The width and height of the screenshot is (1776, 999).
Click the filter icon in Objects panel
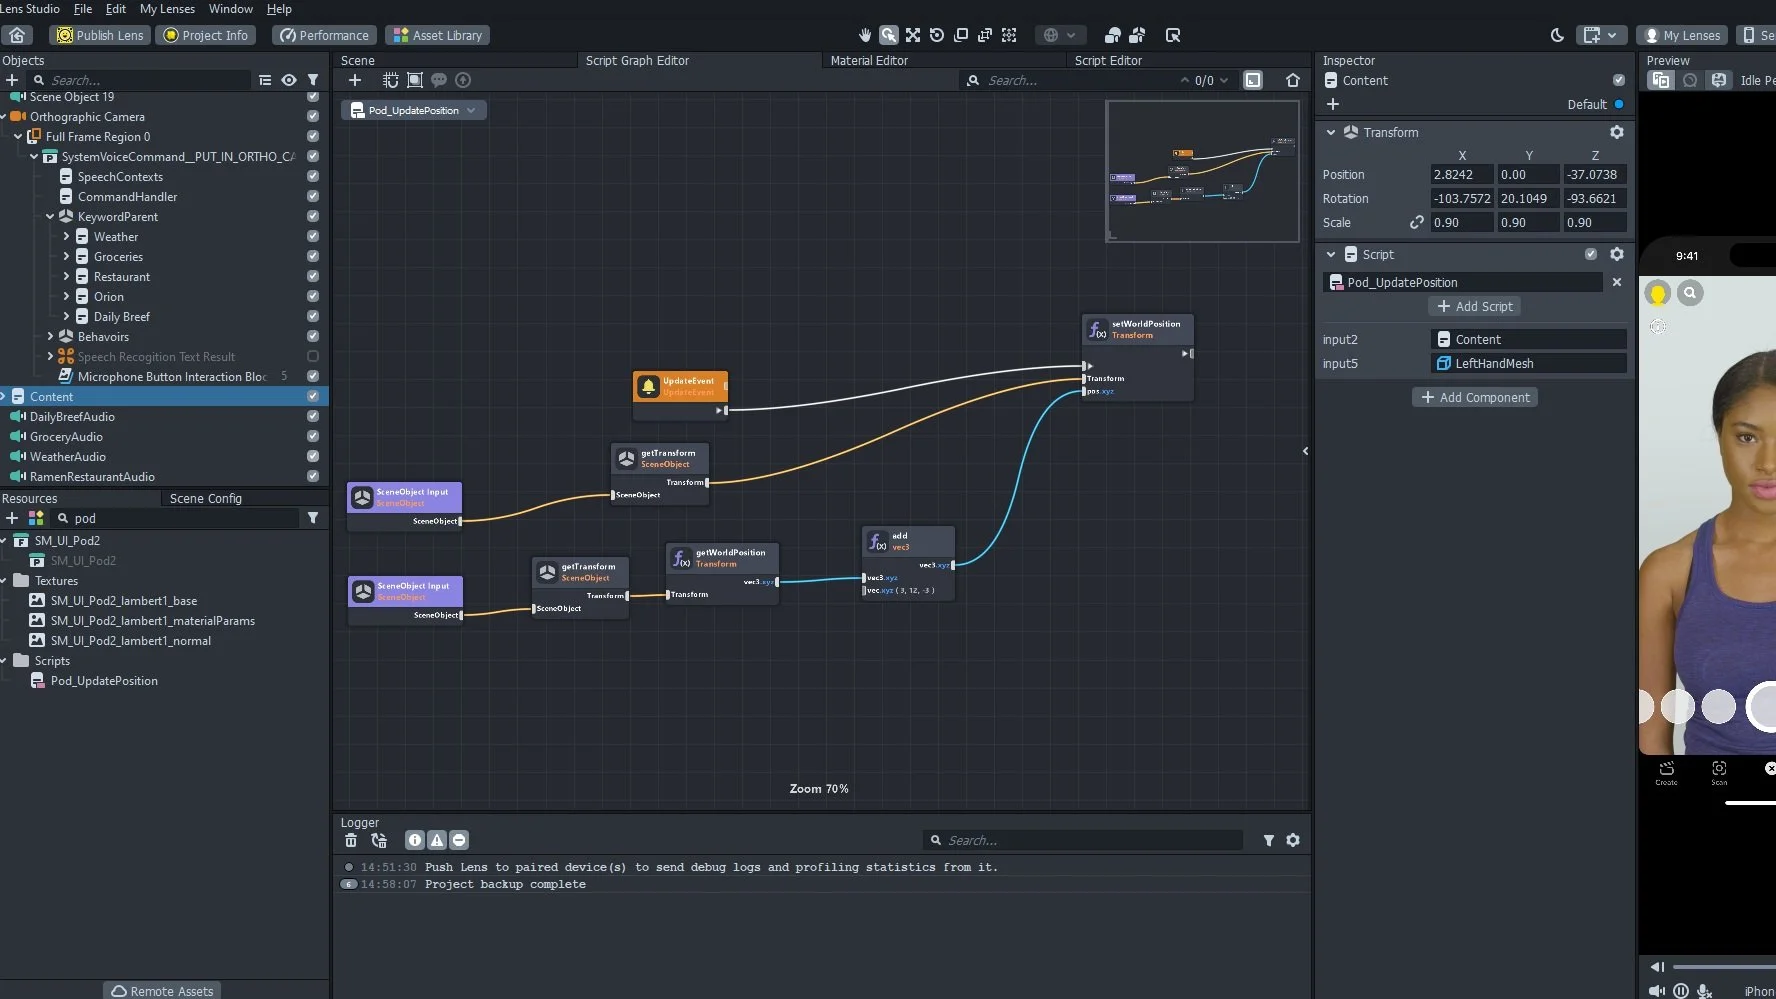point(313,80)
